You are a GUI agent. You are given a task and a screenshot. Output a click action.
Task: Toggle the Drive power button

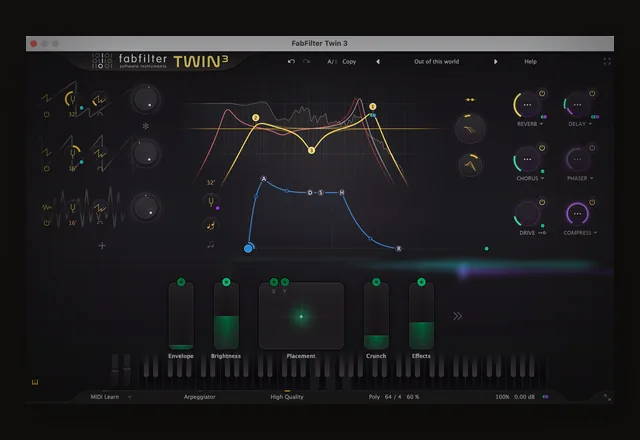[x=542, y=202]
